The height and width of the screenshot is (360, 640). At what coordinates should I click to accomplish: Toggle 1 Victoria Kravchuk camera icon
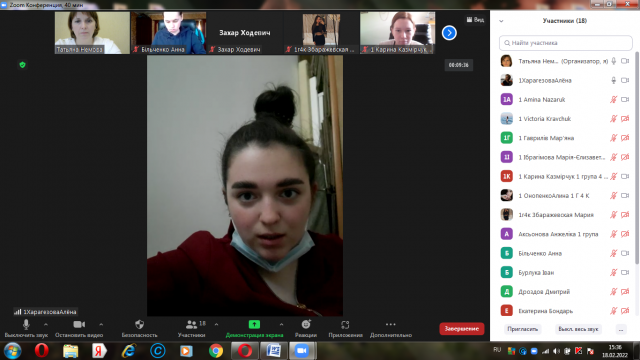[625, 119]
